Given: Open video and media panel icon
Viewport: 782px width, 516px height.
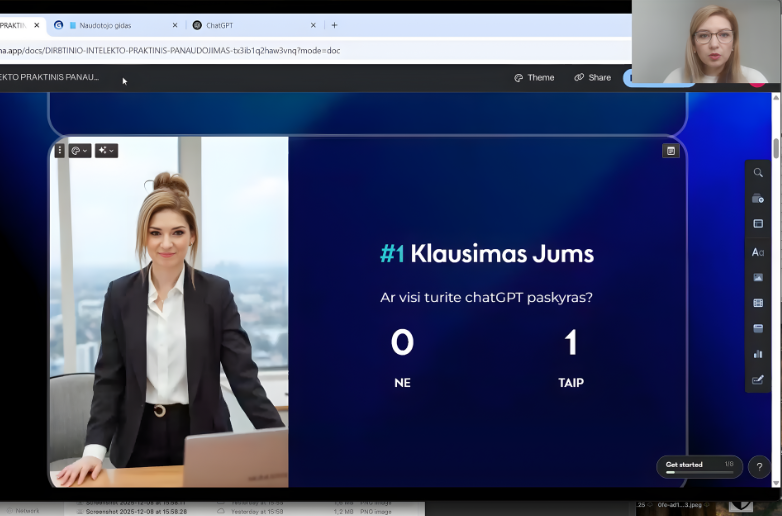Looking at the screenshot, I should pos(758,303).
